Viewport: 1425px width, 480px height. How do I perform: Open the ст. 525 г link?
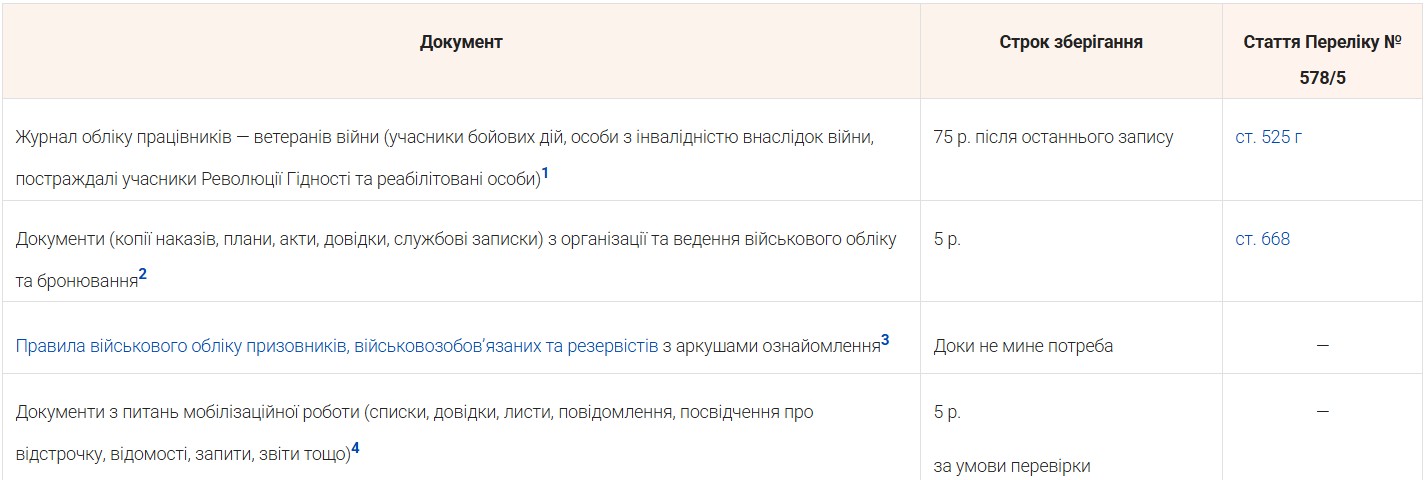point(1268,138)
